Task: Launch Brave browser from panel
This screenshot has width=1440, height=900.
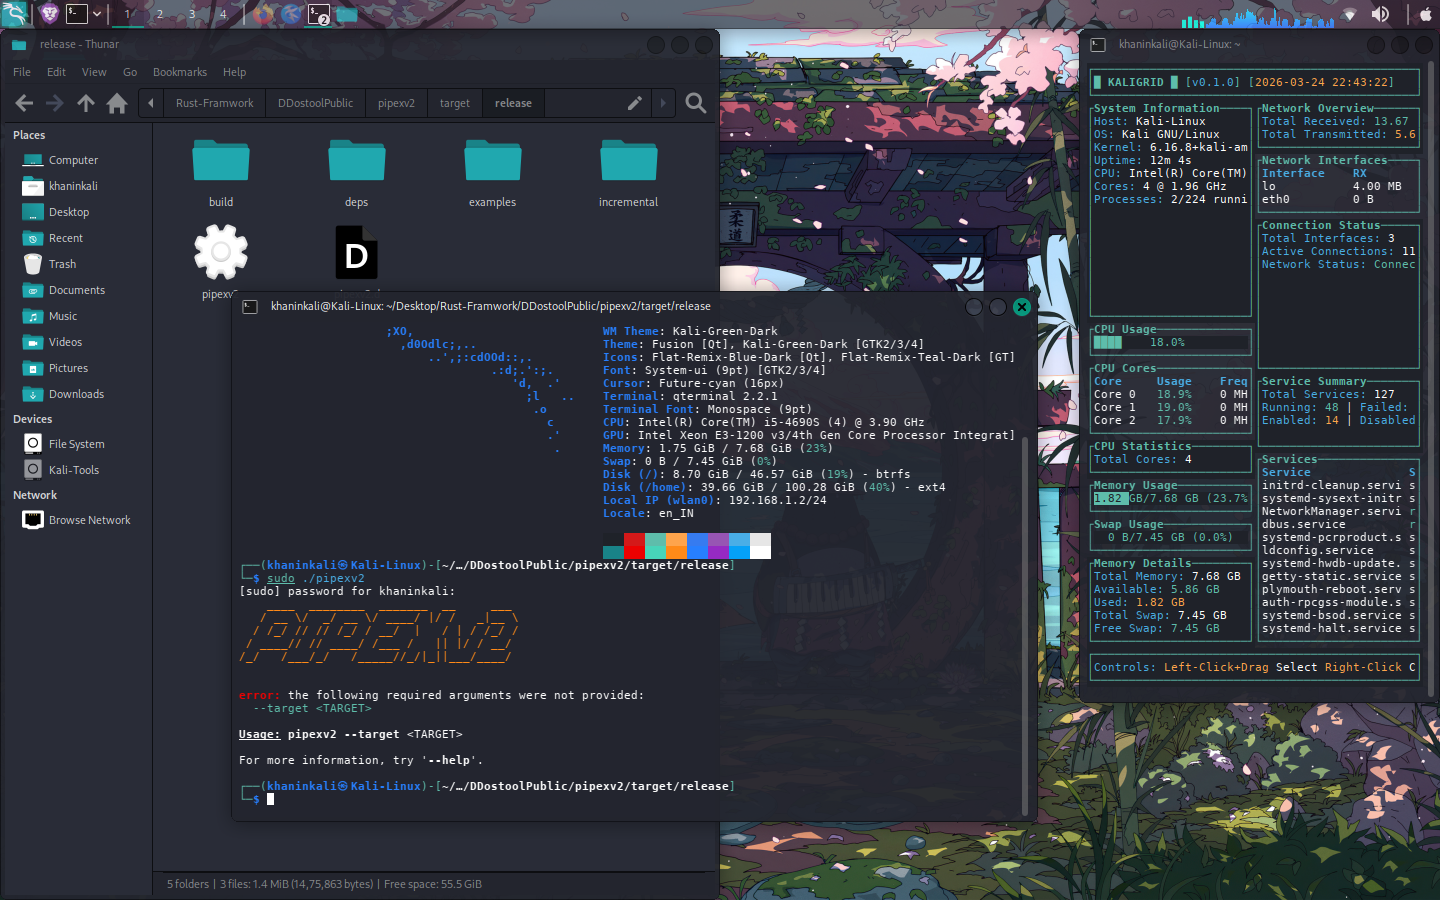Action: tap(49, 14)
